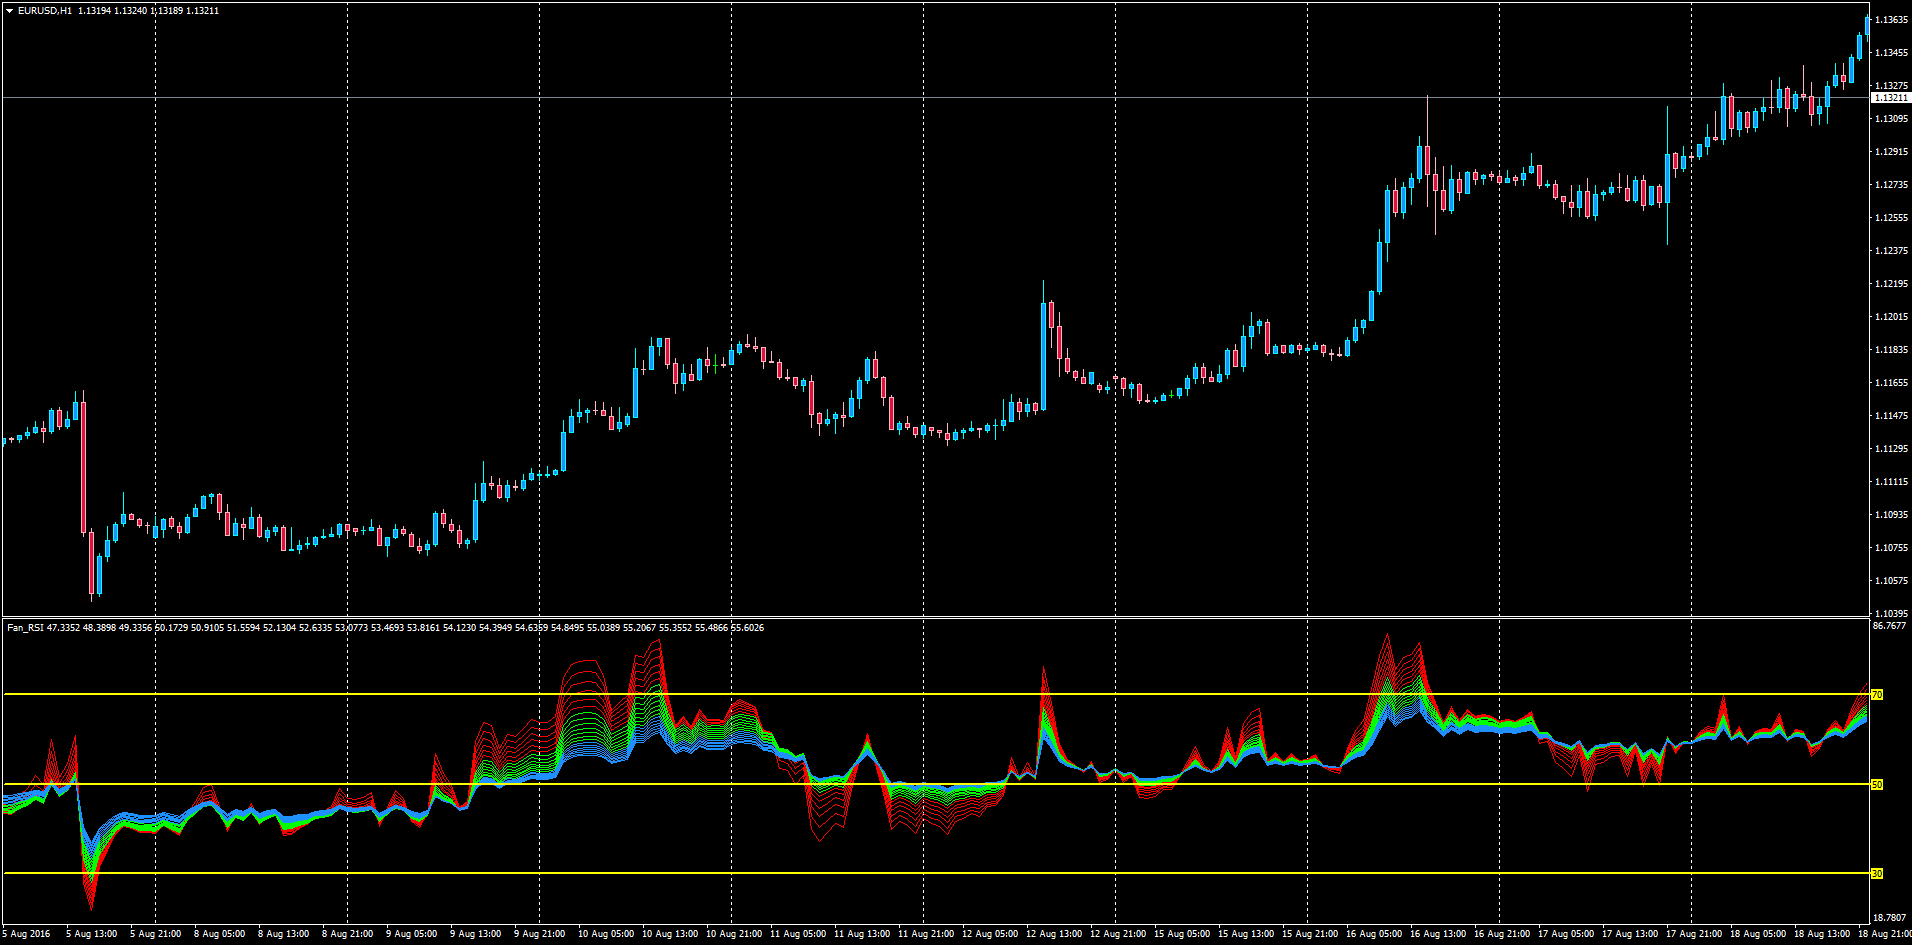The height and width of the screenshot is (945, 1912).
Task: Click price scale value 1.11115
Action: tap(1891, 482)
